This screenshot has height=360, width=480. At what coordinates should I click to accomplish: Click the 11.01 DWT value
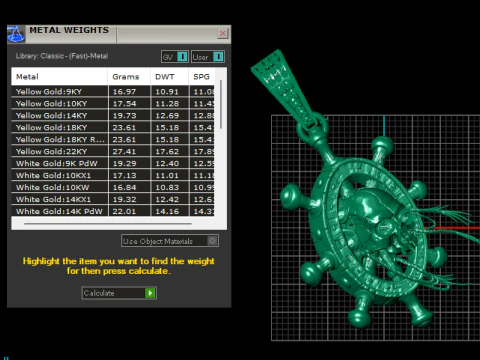167,176
